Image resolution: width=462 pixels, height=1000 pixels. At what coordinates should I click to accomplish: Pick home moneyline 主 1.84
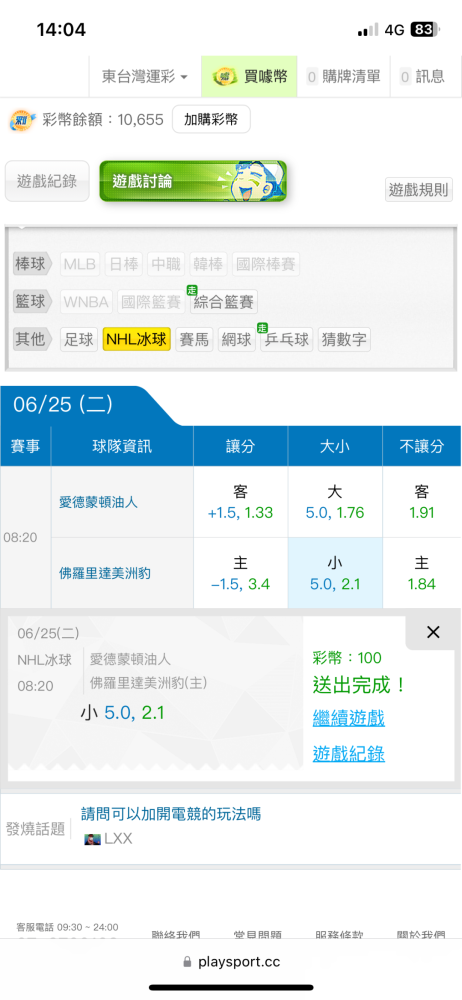(422, 573)
